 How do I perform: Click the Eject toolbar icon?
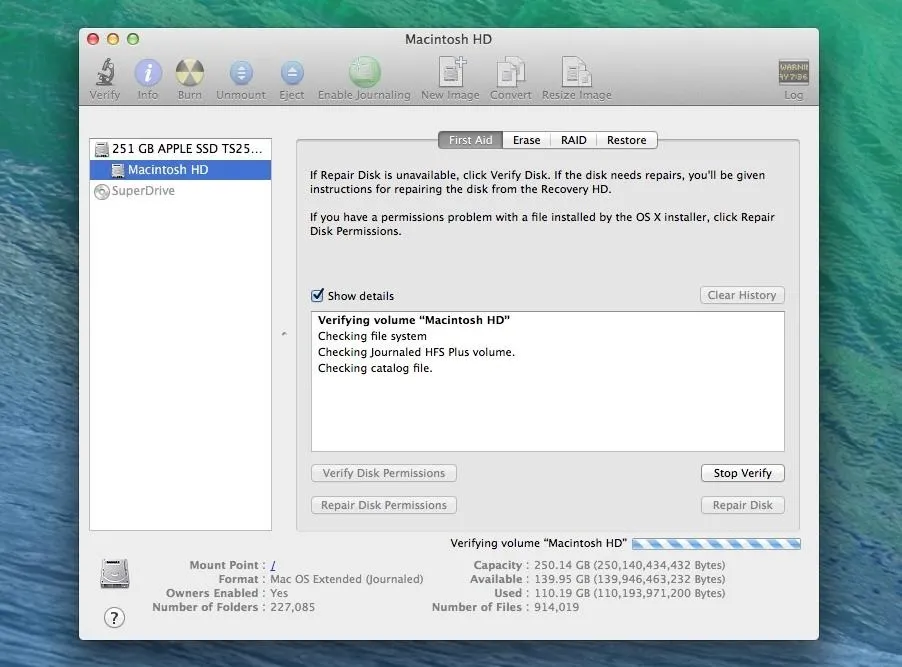pyautogui.click(x=292, y=73)
